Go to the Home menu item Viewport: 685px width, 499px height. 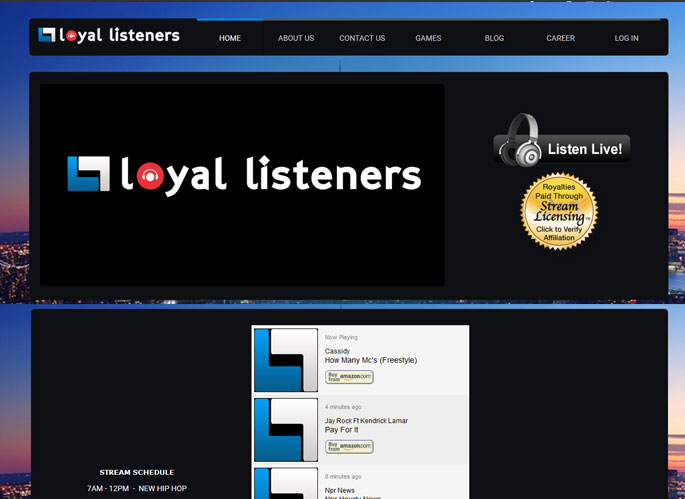[230, 38]
